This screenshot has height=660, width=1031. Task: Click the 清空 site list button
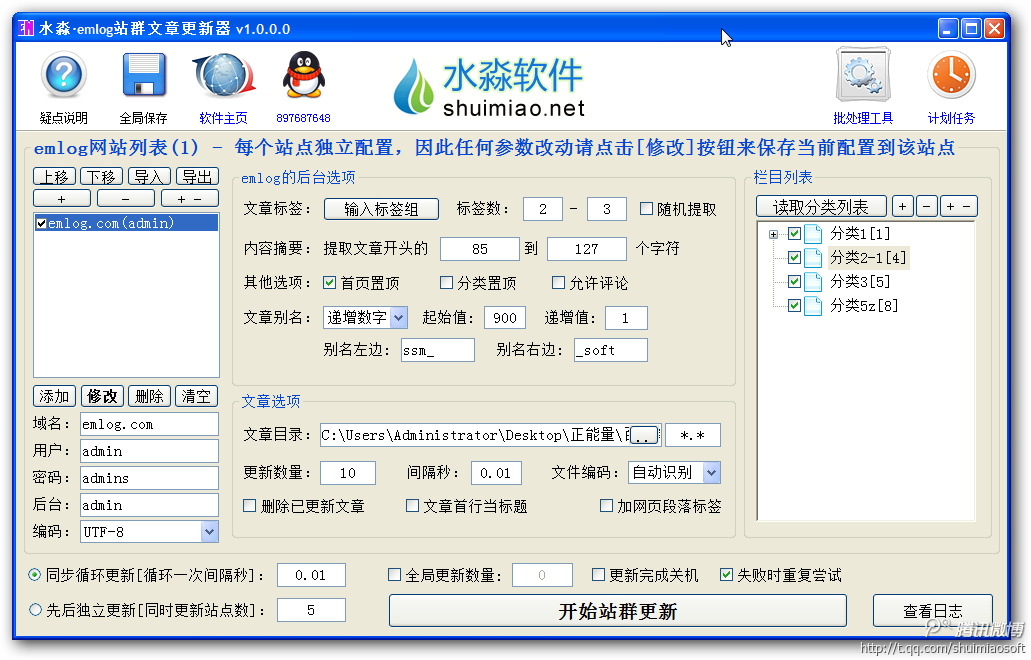click(196, 396)
